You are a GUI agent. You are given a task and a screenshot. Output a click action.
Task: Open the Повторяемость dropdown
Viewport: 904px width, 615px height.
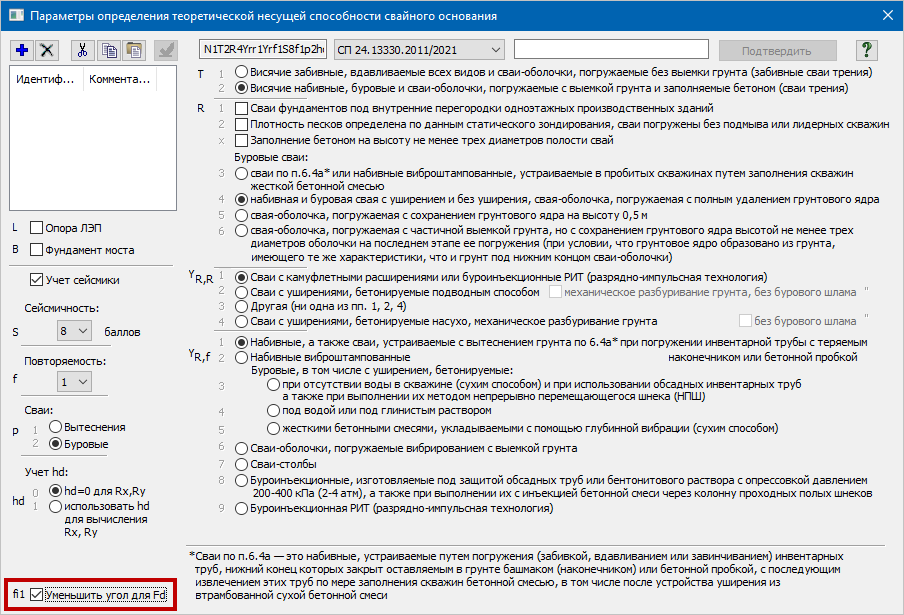[74, 382]
